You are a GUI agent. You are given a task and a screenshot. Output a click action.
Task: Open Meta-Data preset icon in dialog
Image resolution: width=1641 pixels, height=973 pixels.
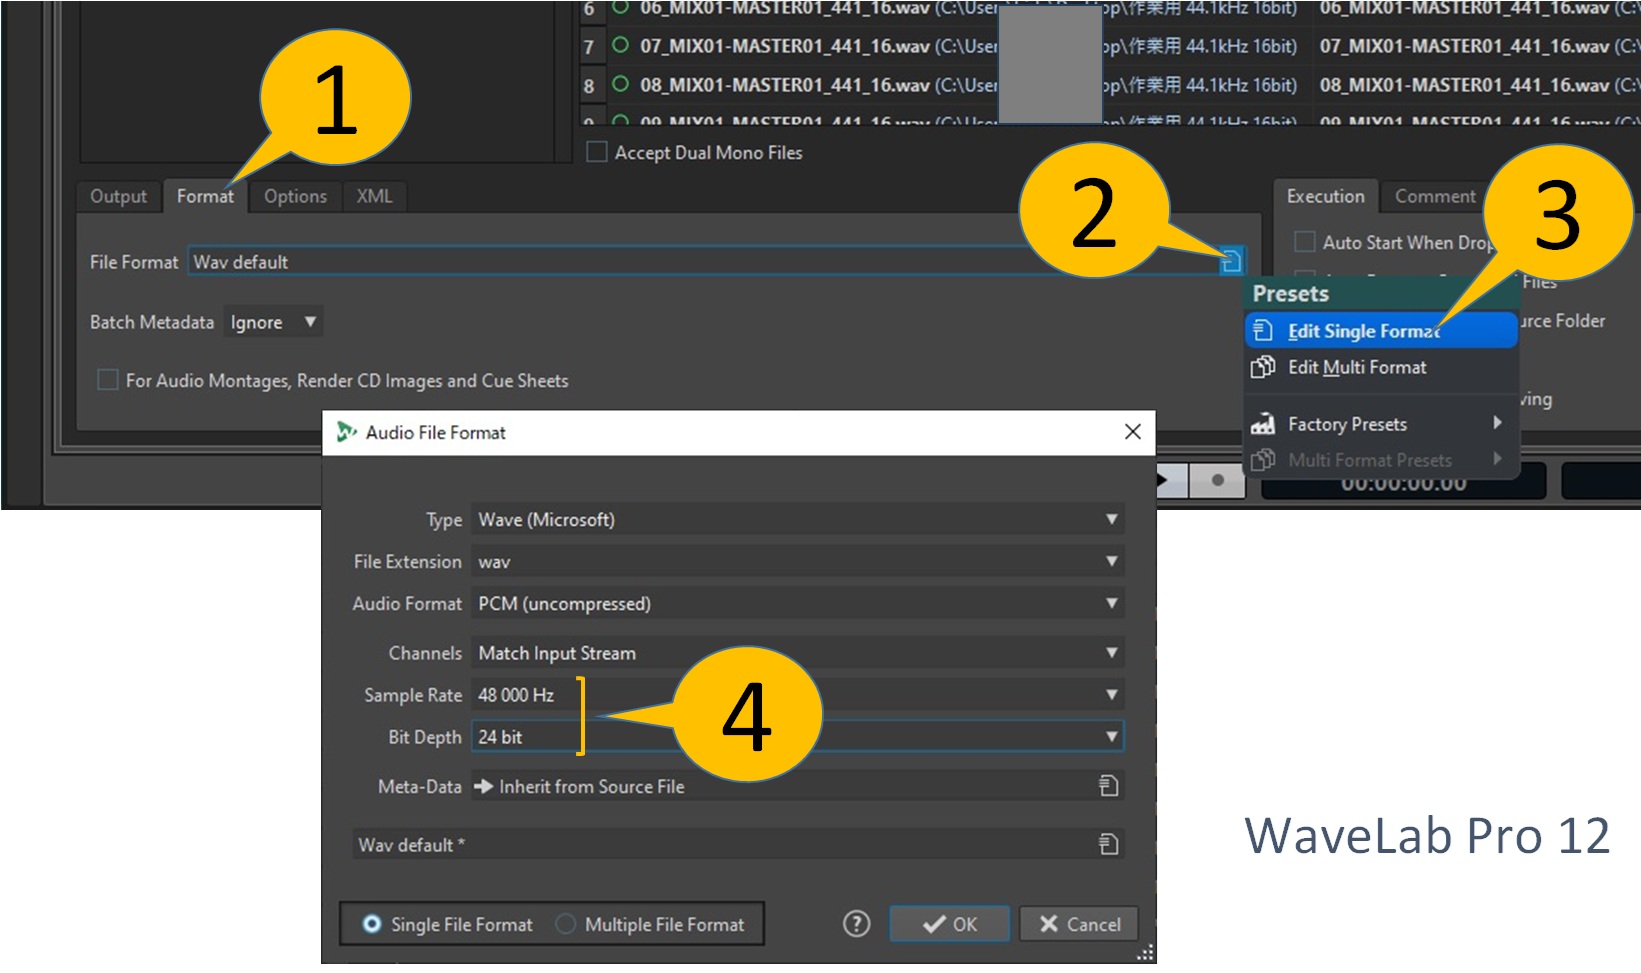[1108, 786]
